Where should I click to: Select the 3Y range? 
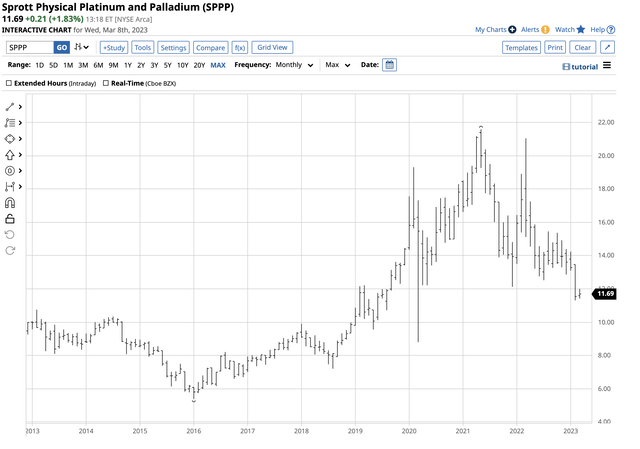click(x=154, y=65)
